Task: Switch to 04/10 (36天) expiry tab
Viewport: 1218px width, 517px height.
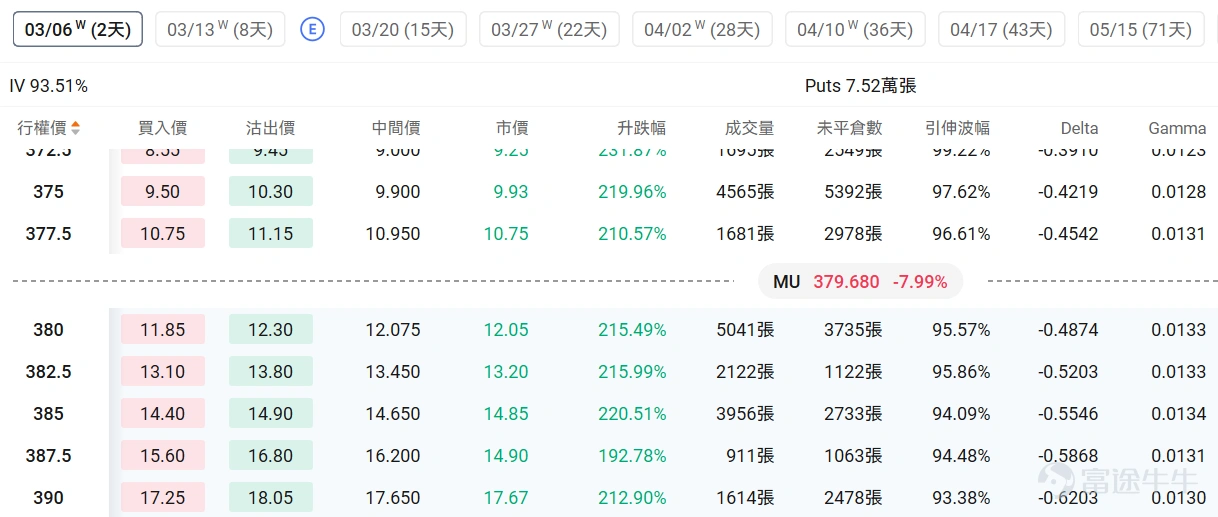Action: pyautogui.click(x=855, y=29)
